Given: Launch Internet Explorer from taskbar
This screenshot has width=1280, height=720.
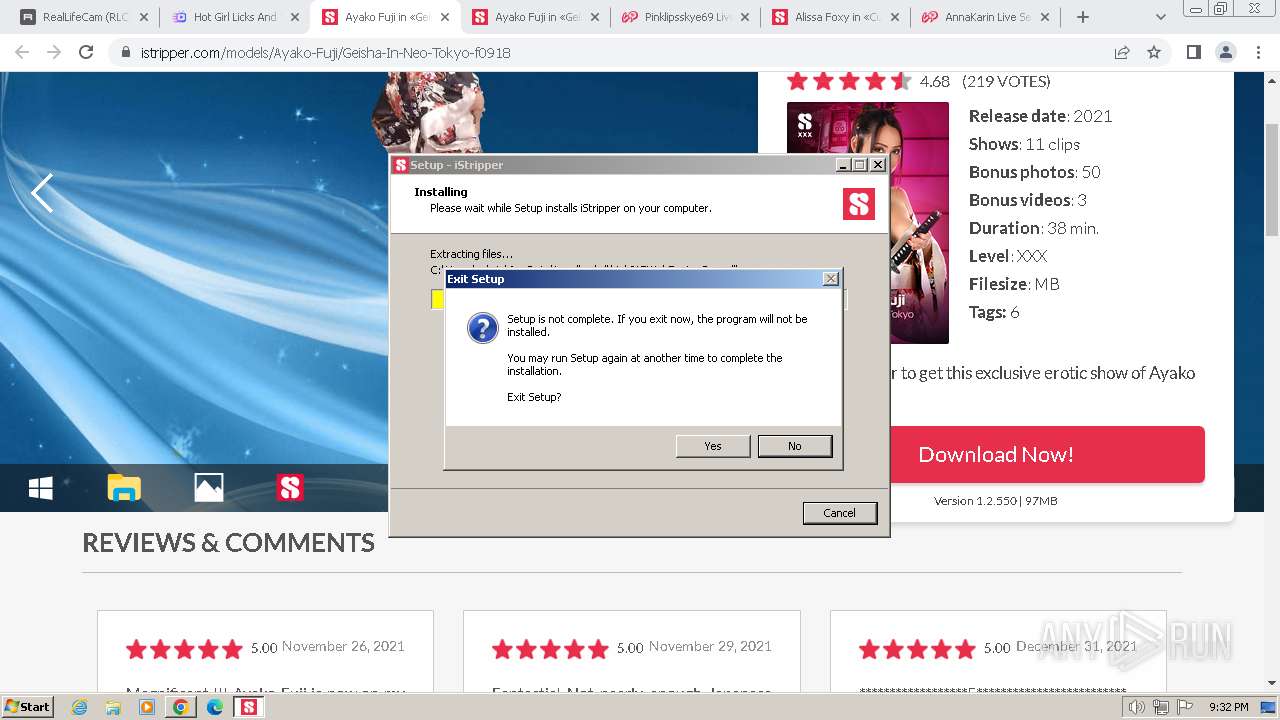Looking at the screenshot, I should [x=80, y=707].
